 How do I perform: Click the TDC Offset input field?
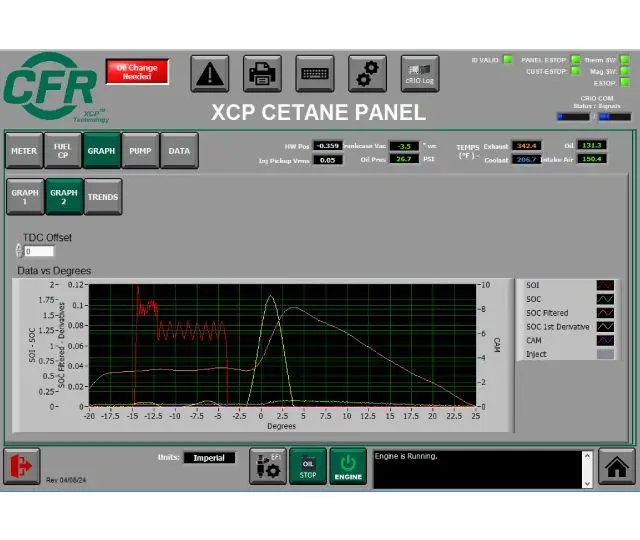click(39, 251)
